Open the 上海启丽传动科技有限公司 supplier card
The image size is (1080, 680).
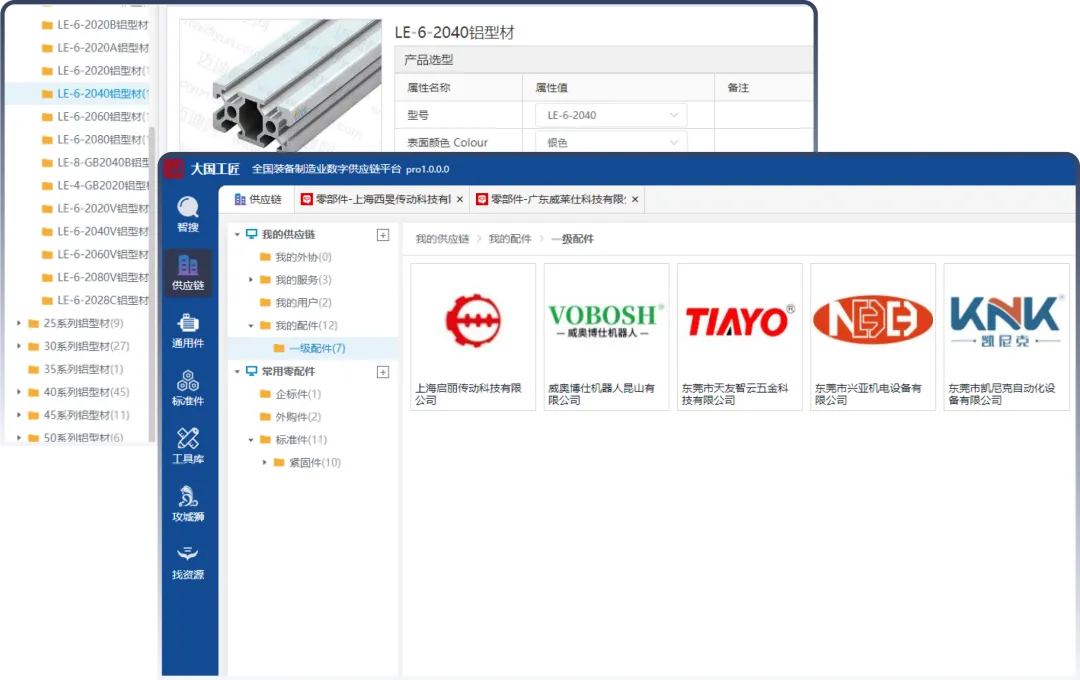tap(473, 337)
